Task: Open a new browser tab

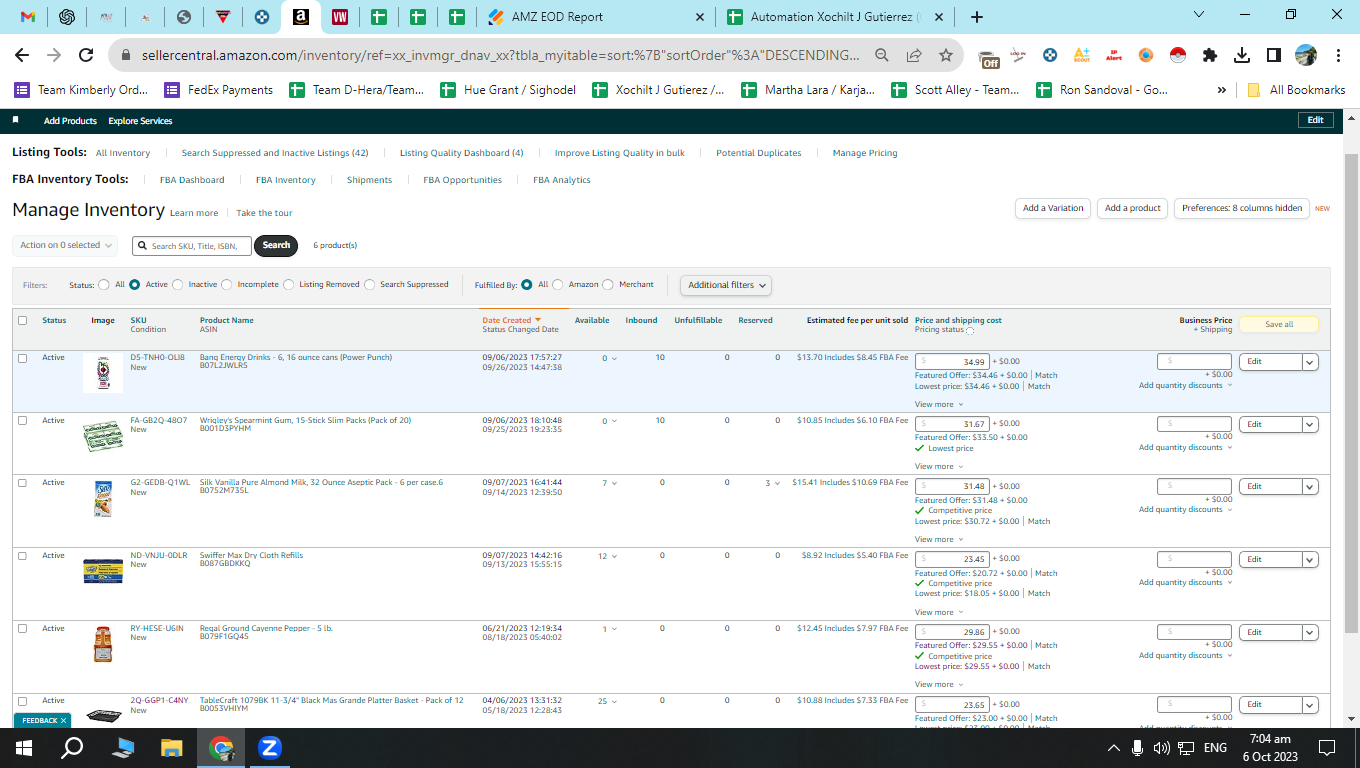Action: 977,17
